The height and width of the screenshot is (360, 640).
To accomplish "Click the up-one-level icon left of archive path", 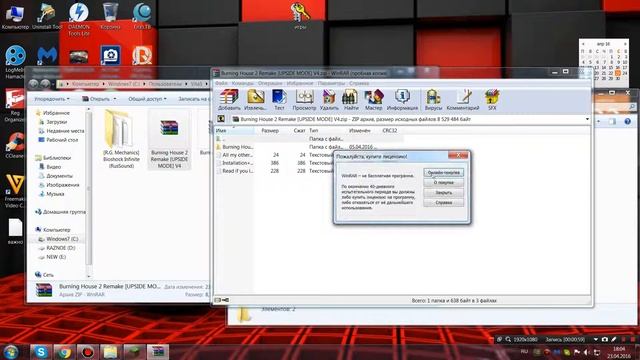I will [221, 119].
